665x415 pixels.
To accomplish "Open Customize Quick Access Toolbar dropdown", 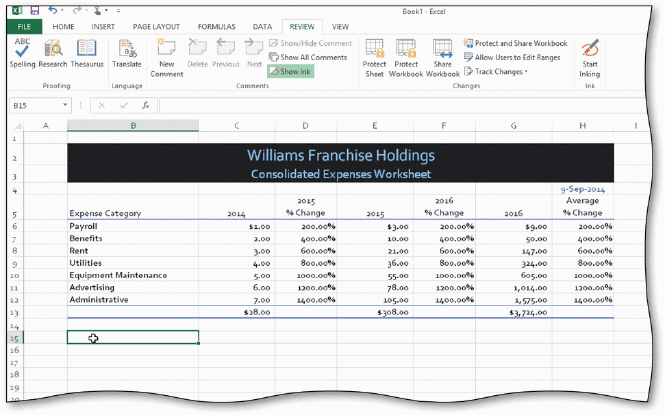I will click(118, 11).
